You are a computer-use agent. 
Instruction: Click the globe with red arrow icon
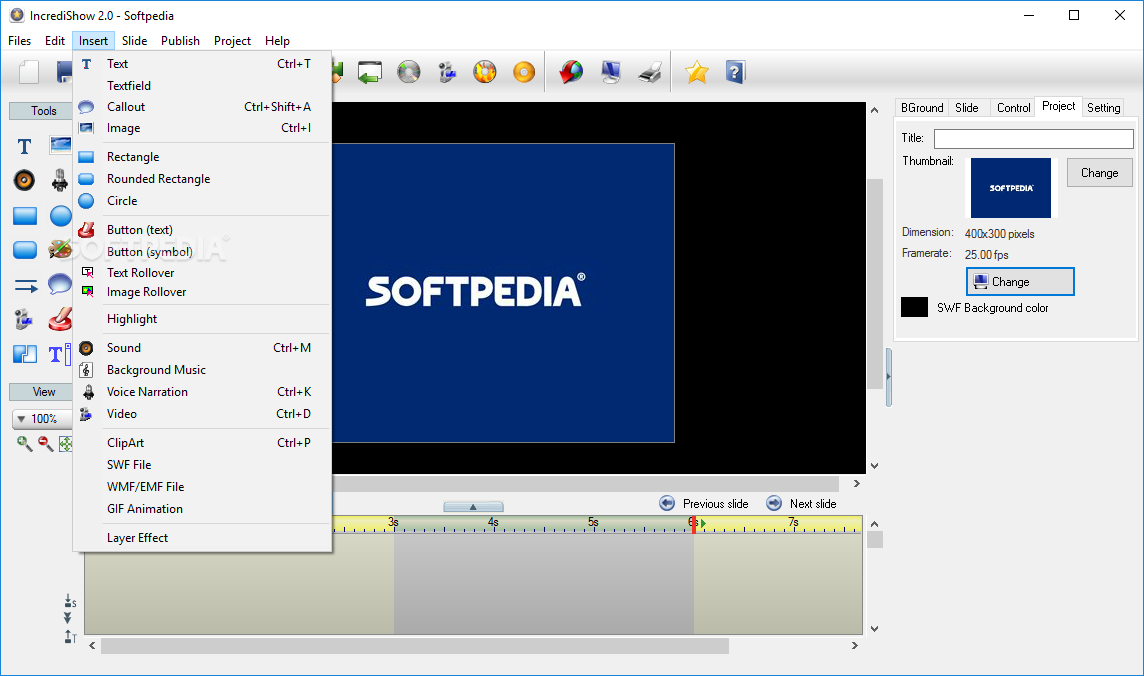[571, 72]
